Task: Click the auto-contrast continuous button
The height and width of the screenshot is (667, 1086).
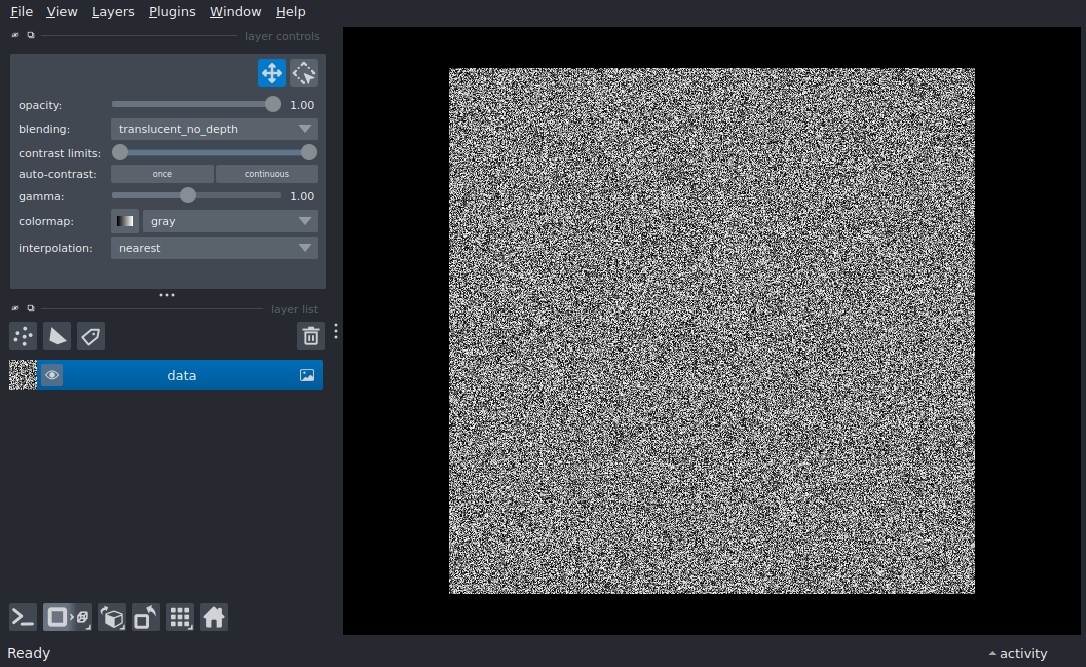Action: pyautogui.click(x=267, y=174)
